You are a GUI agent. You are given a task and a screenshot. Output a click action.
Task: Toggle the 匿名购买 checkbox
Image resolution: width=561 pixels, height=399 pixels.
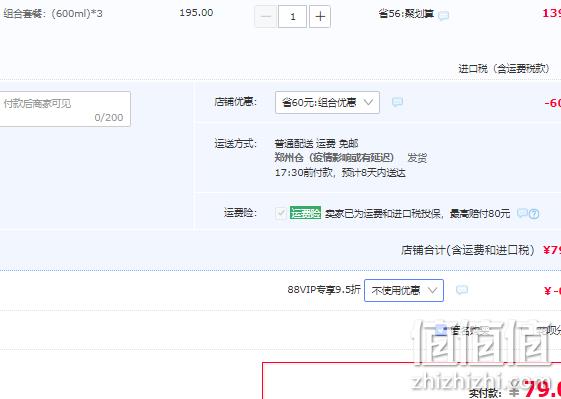pos(441,330)
